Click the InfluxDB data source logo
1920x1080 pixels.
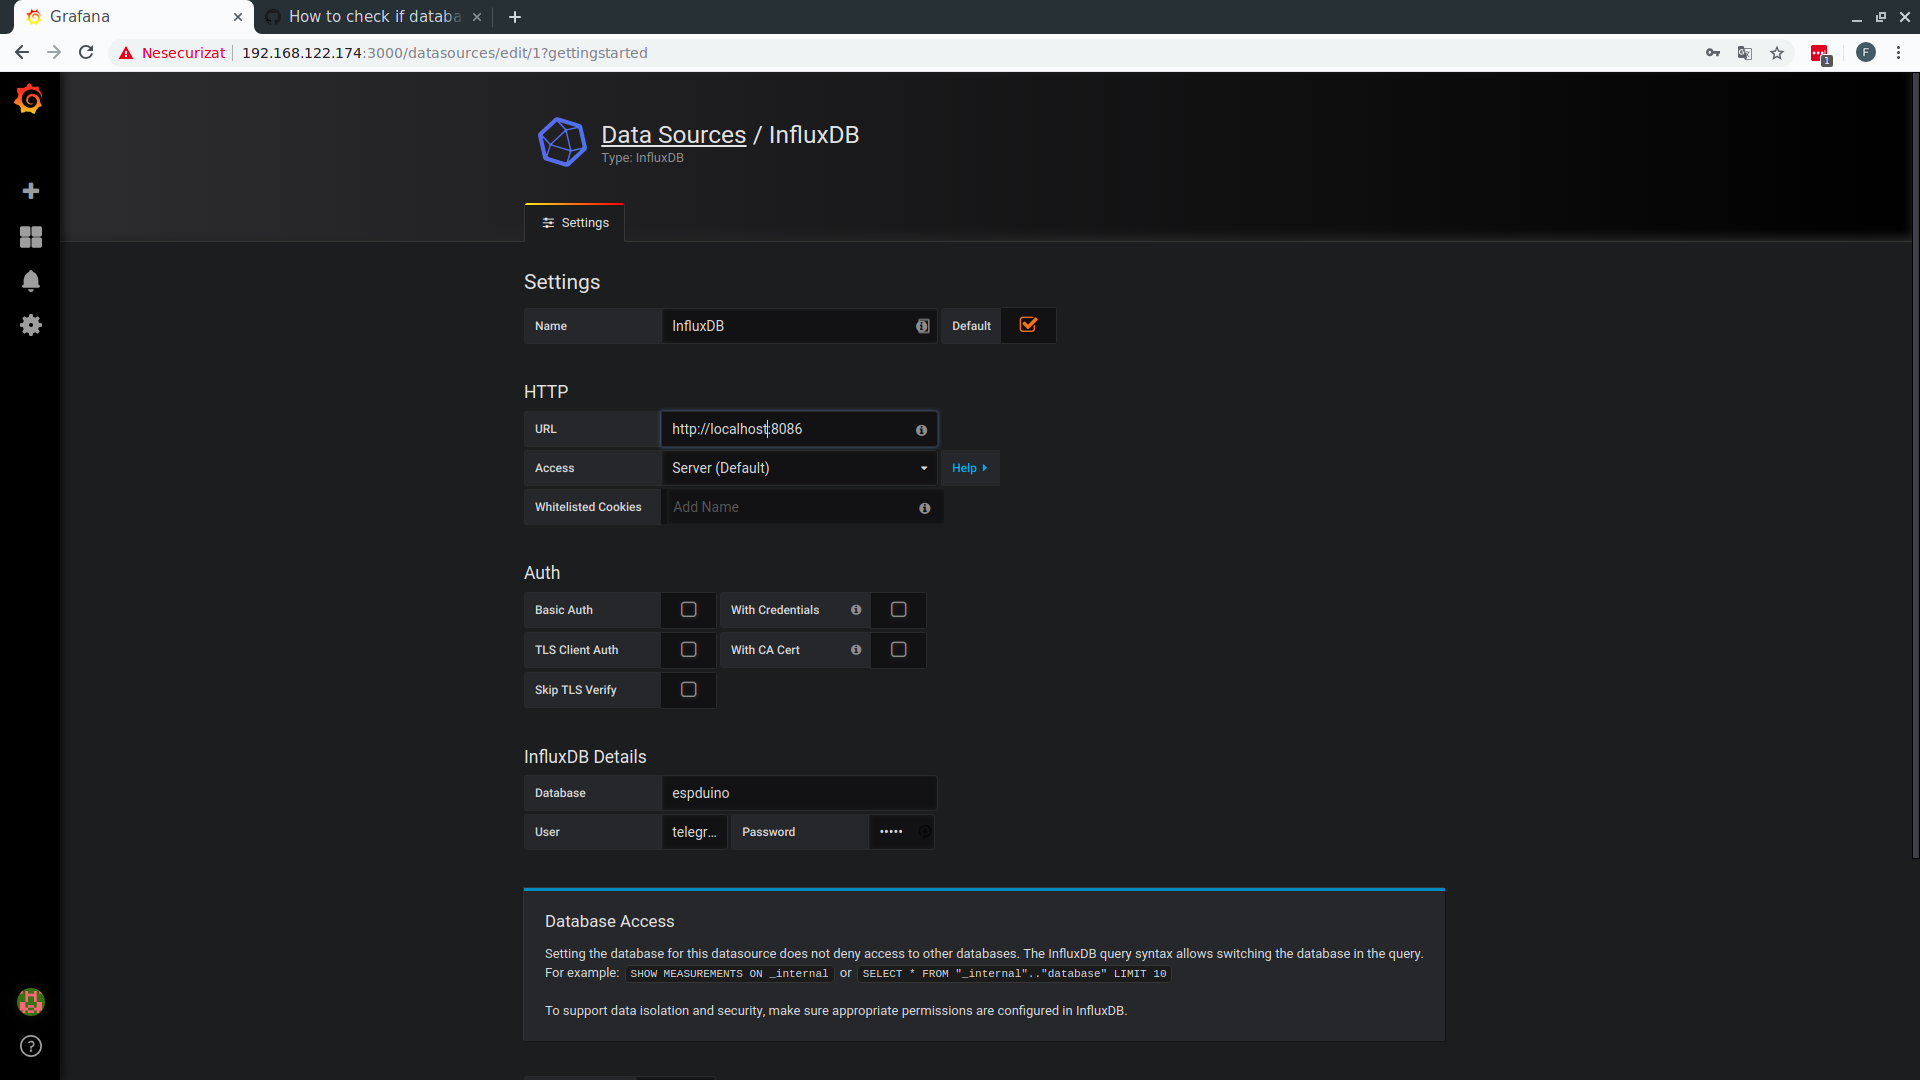click(562, 142)
